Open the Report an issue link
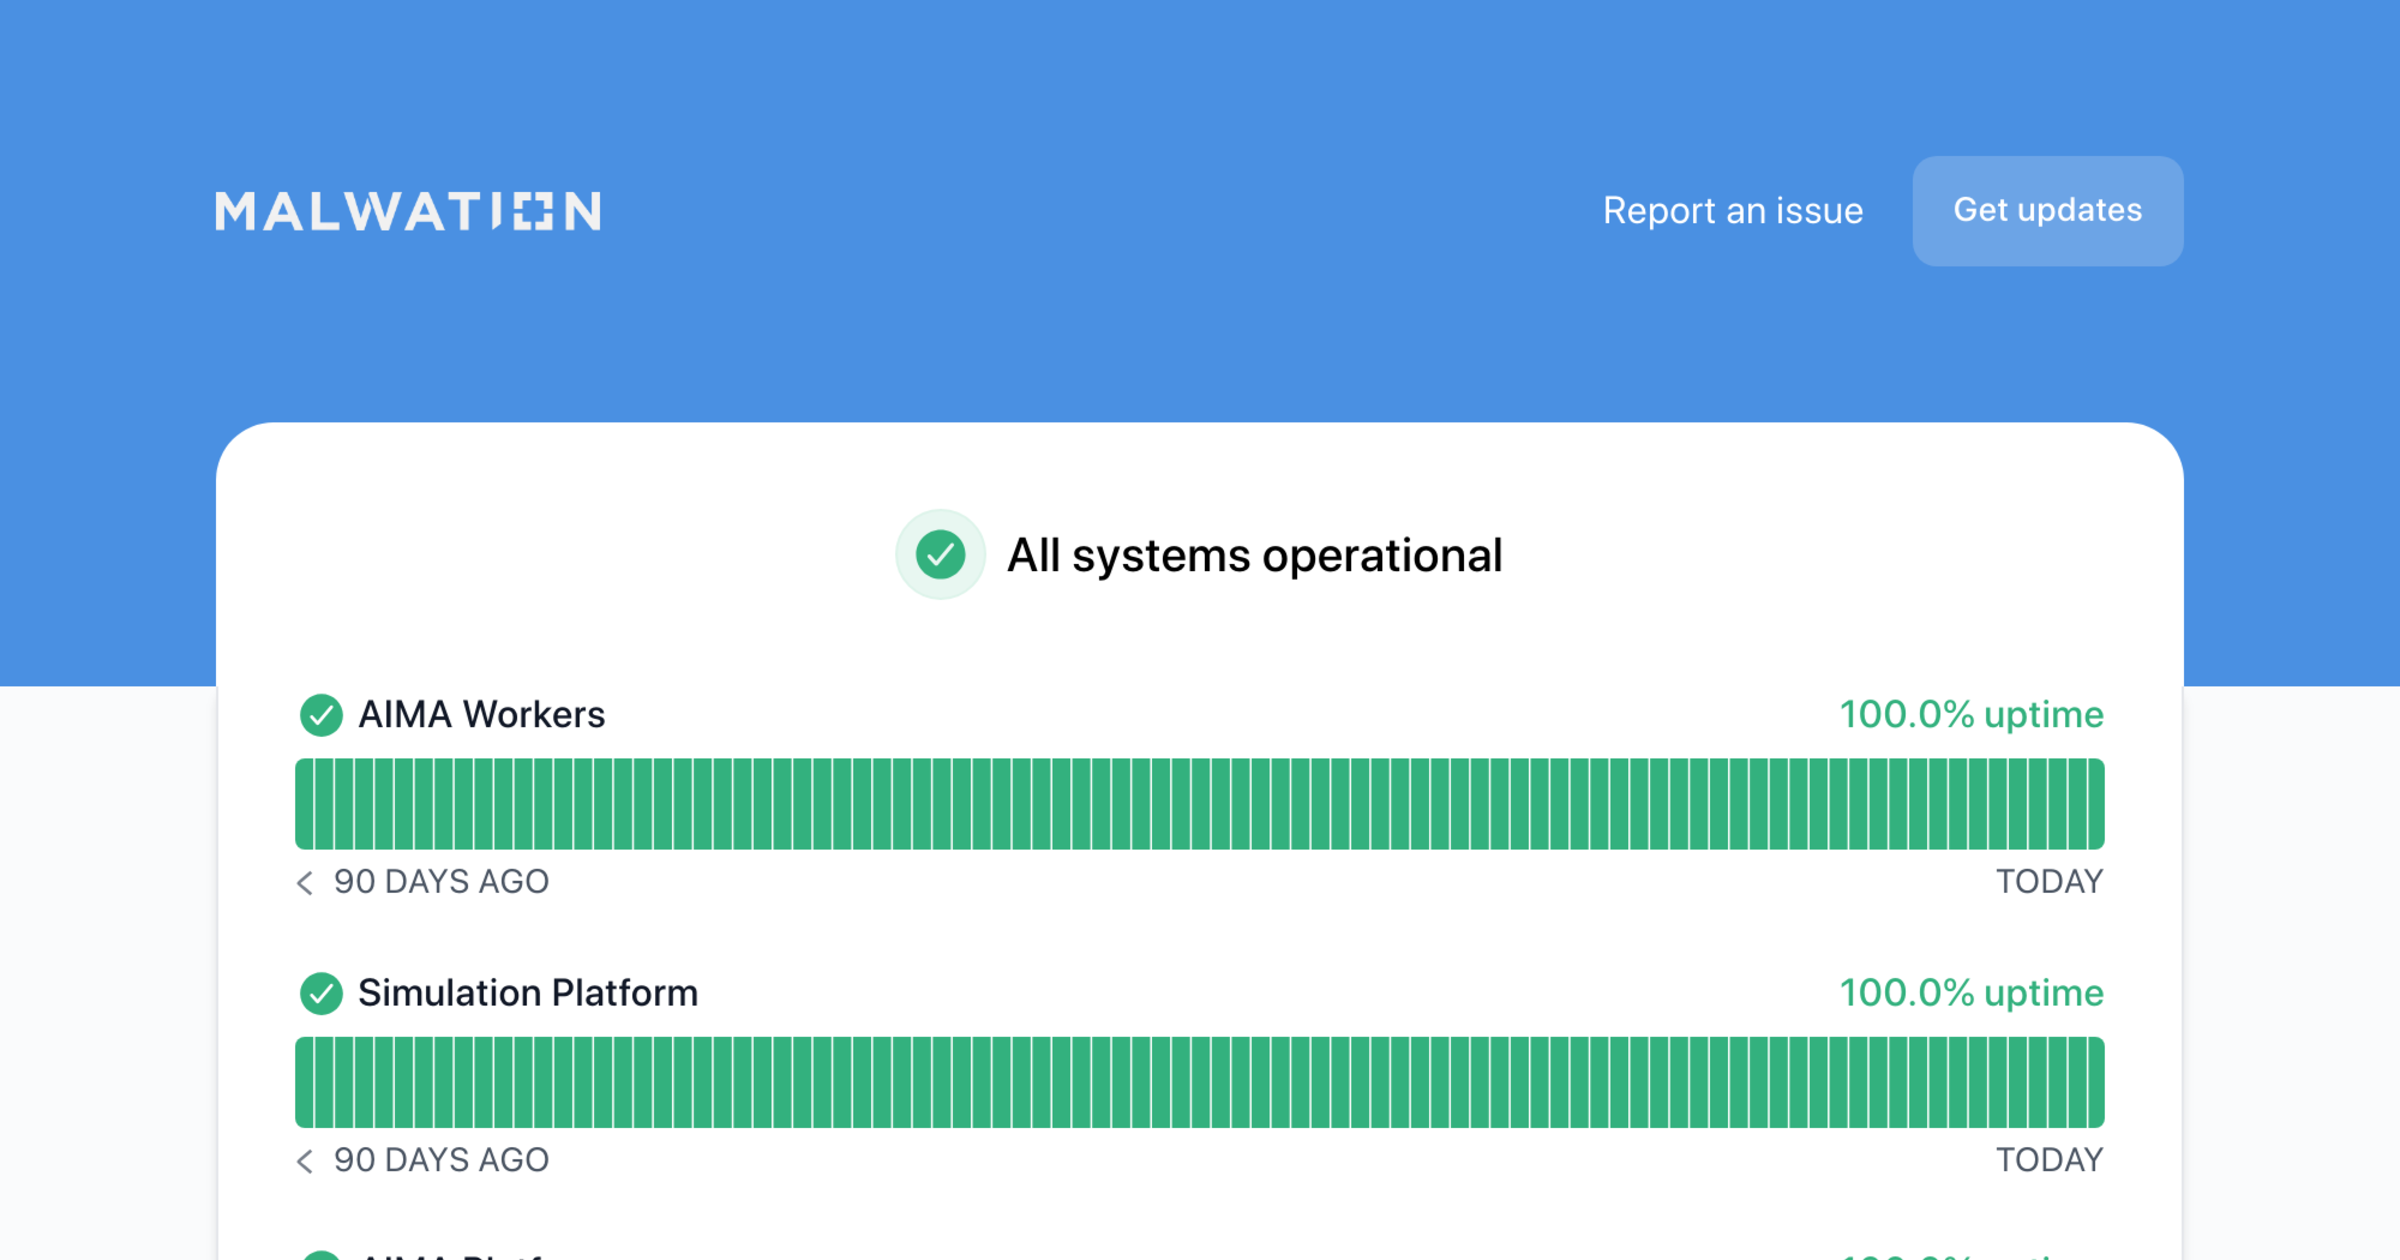 [1732, 211]
